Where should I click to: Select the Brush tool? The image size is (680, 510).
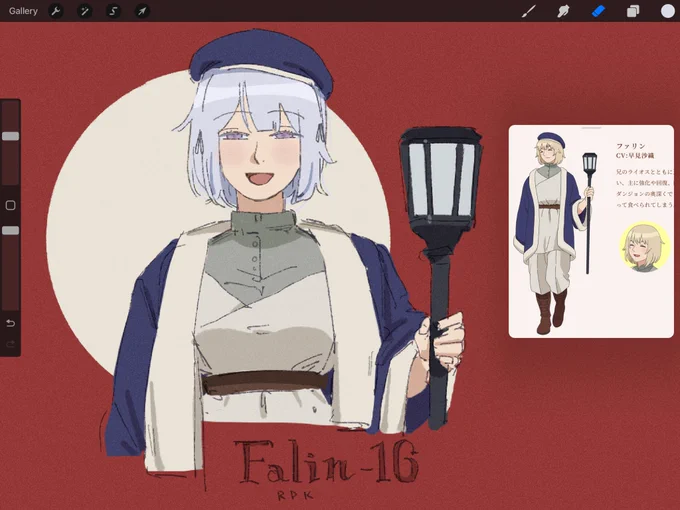tap(528, 11)
